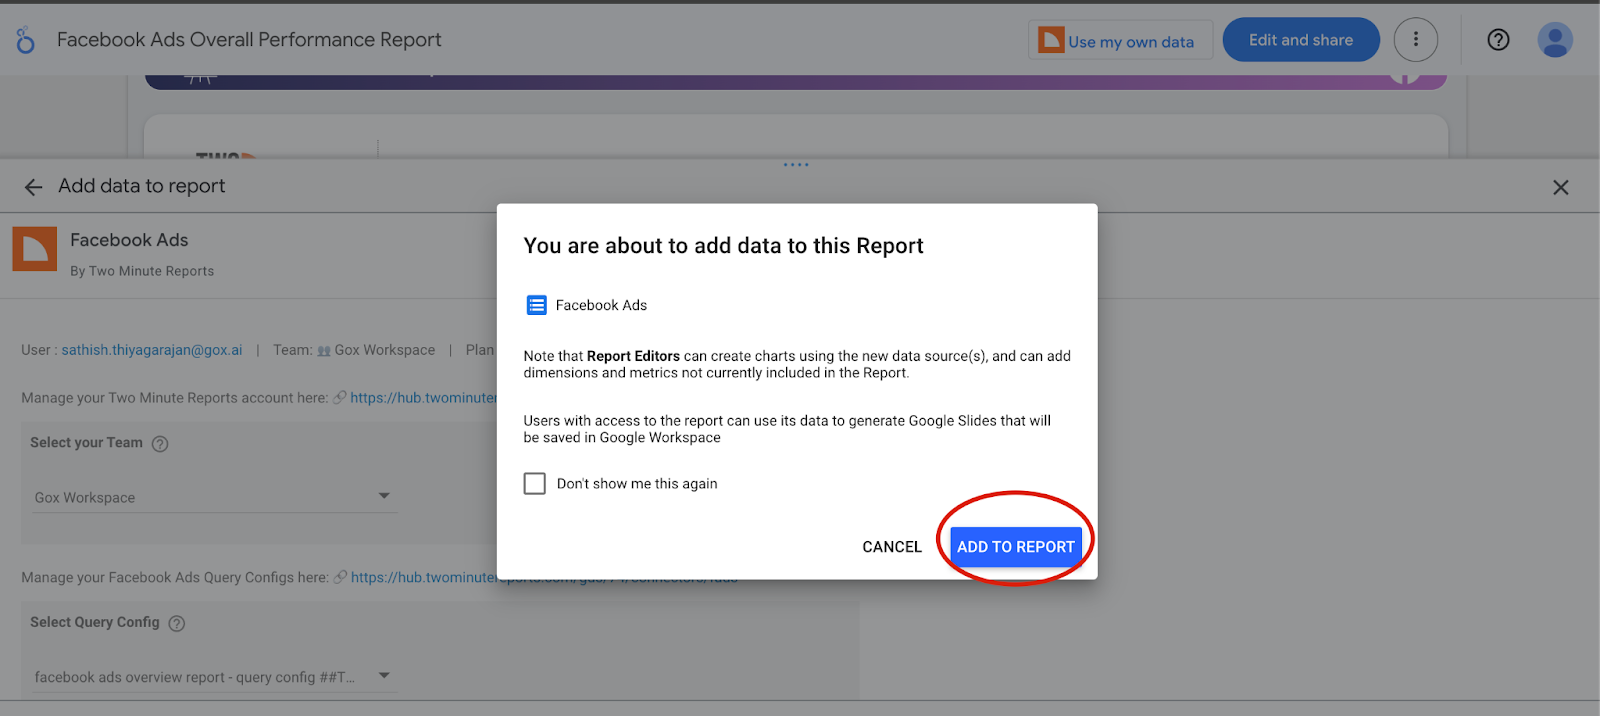
Task: Expand the facebook ads overview query config dropdown
Action: [214, 677]
